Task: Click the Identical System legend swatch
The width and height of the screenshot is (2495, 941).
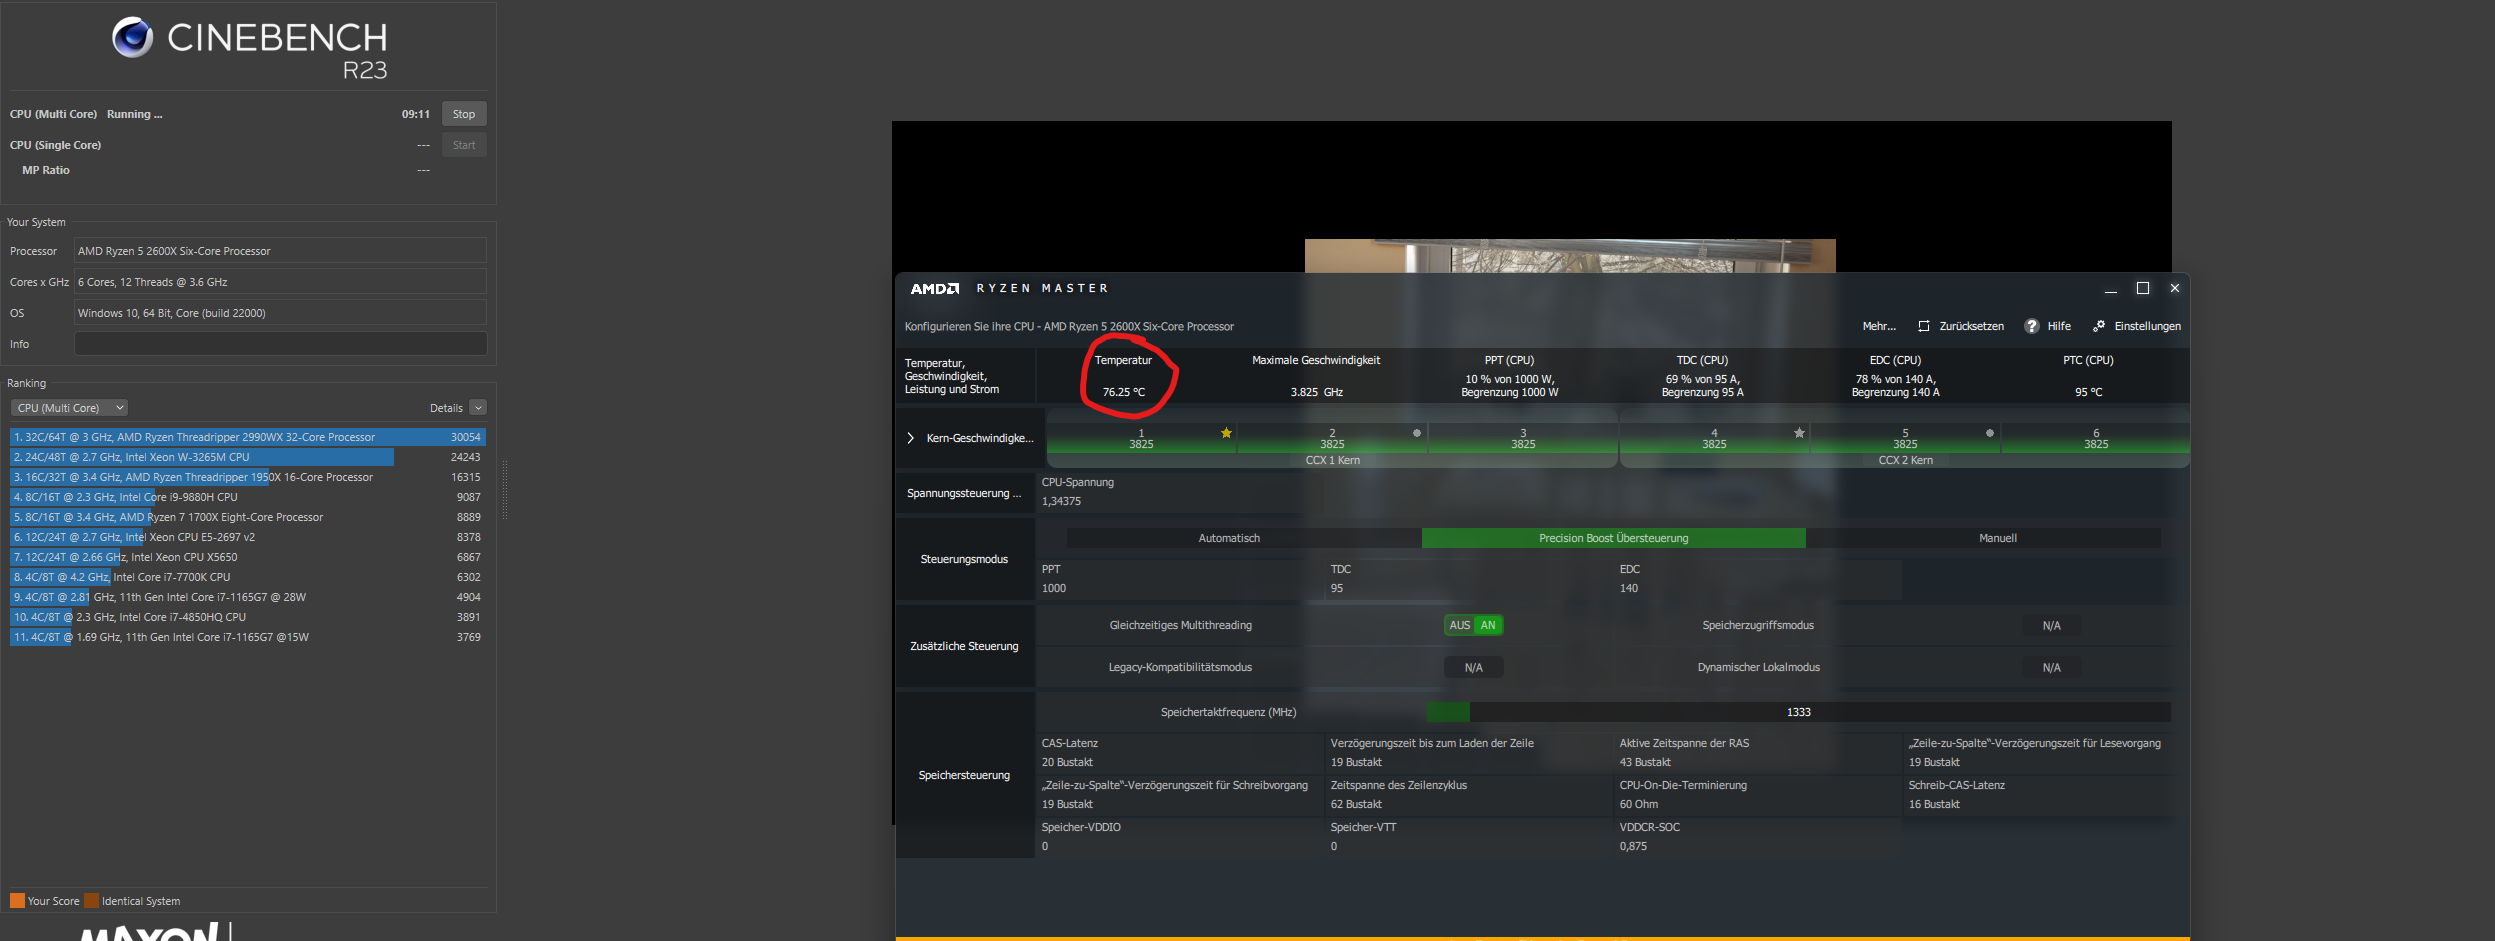Action: [x=92, y=900]
